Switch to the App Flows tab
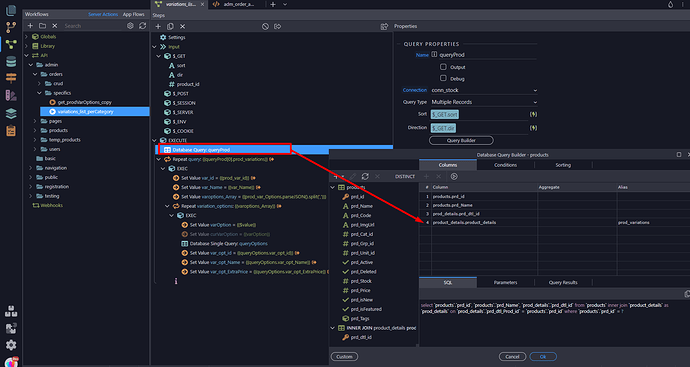Image resolution: width=690 pixels, height=367 pixels. (x=134, y=14)
